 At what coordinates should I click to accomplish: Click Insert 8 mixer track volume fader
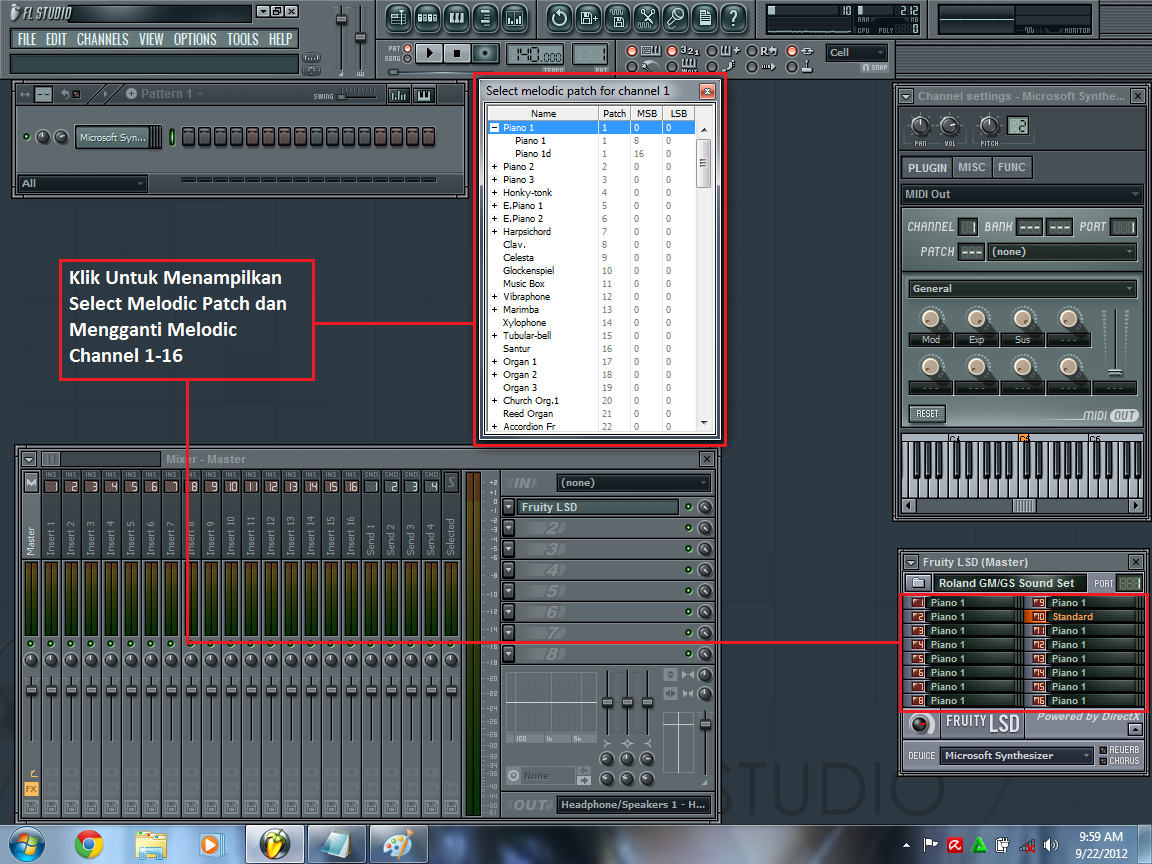191,690
